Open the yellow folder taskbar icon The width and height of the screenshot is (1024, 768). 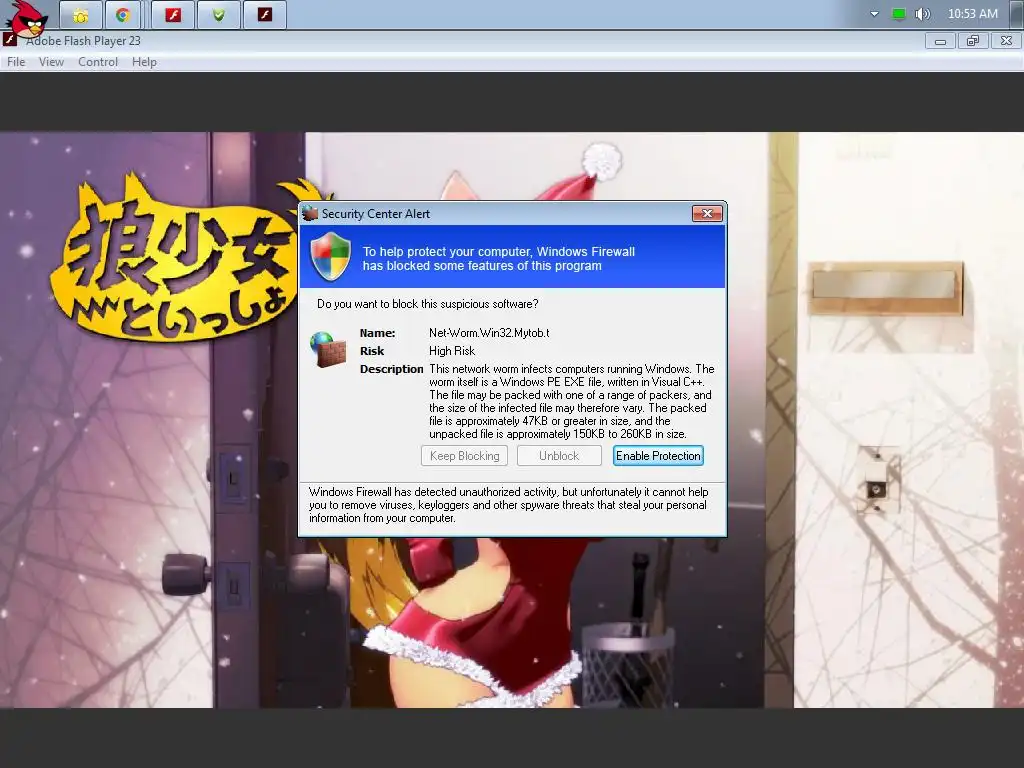pyautogui.click(x=81, y=15)
